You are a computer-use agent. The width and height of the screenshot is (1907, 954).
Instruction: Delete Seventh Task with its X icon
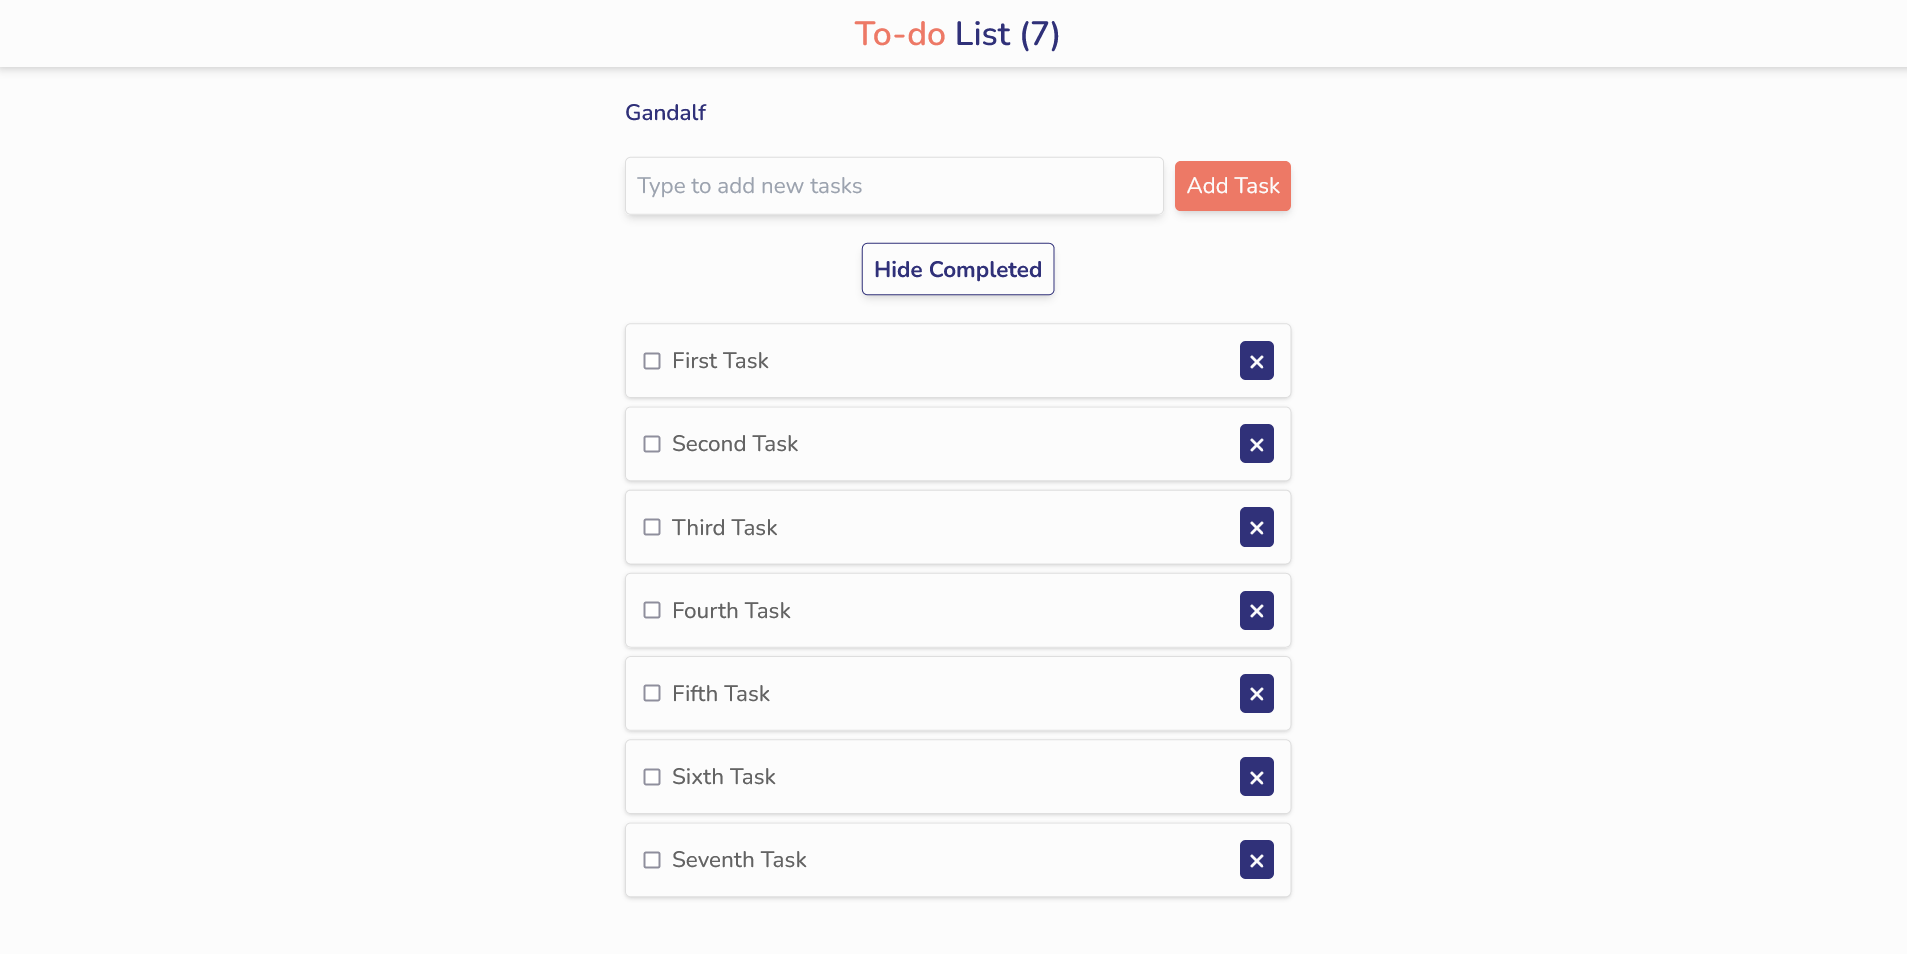click(x=1257, y=859)
